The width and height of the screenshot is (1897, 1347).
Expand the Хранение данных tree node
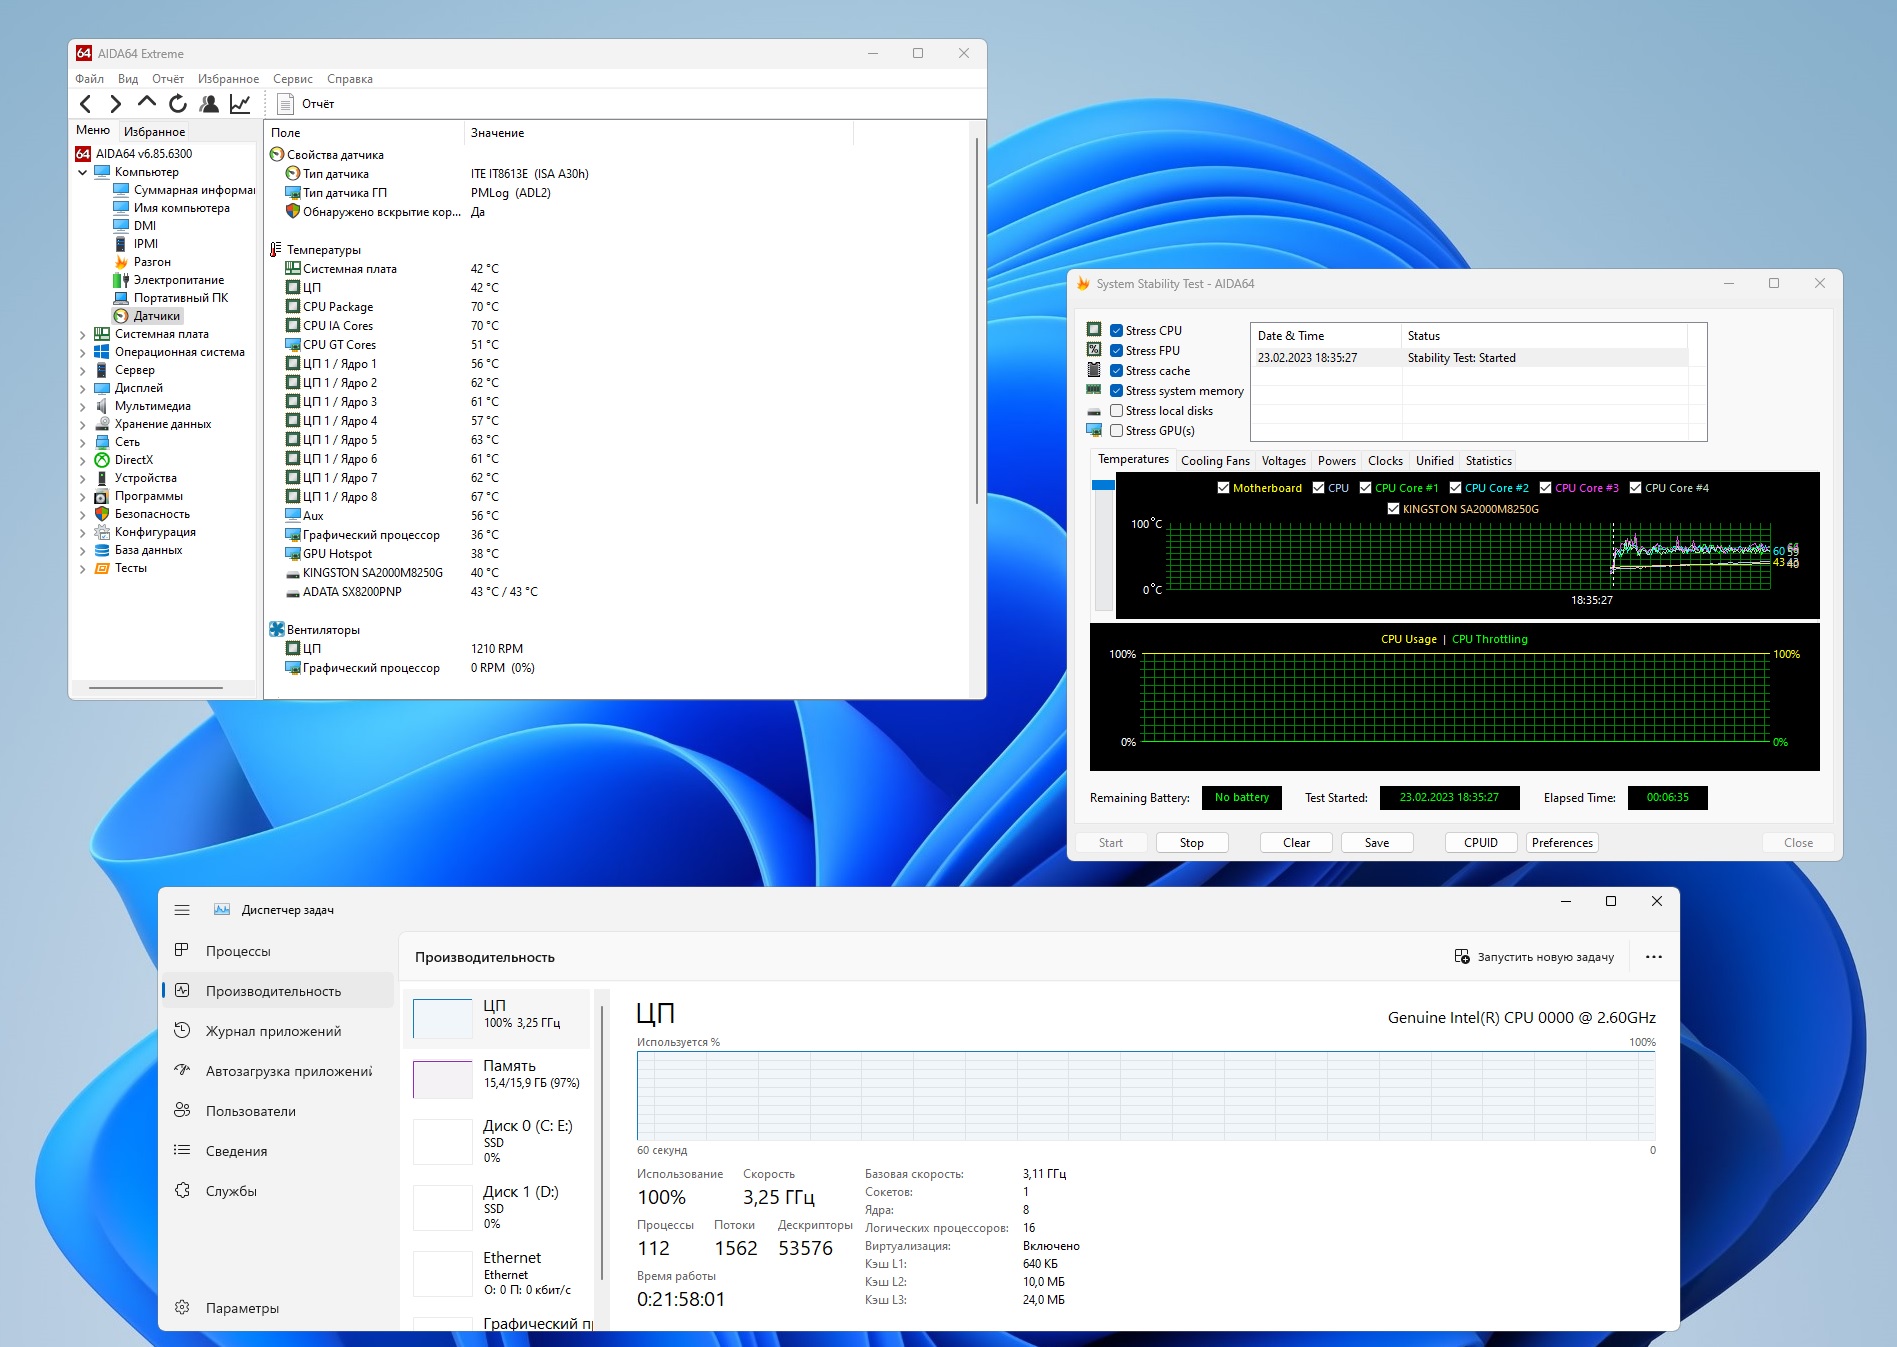pos(82,424)
